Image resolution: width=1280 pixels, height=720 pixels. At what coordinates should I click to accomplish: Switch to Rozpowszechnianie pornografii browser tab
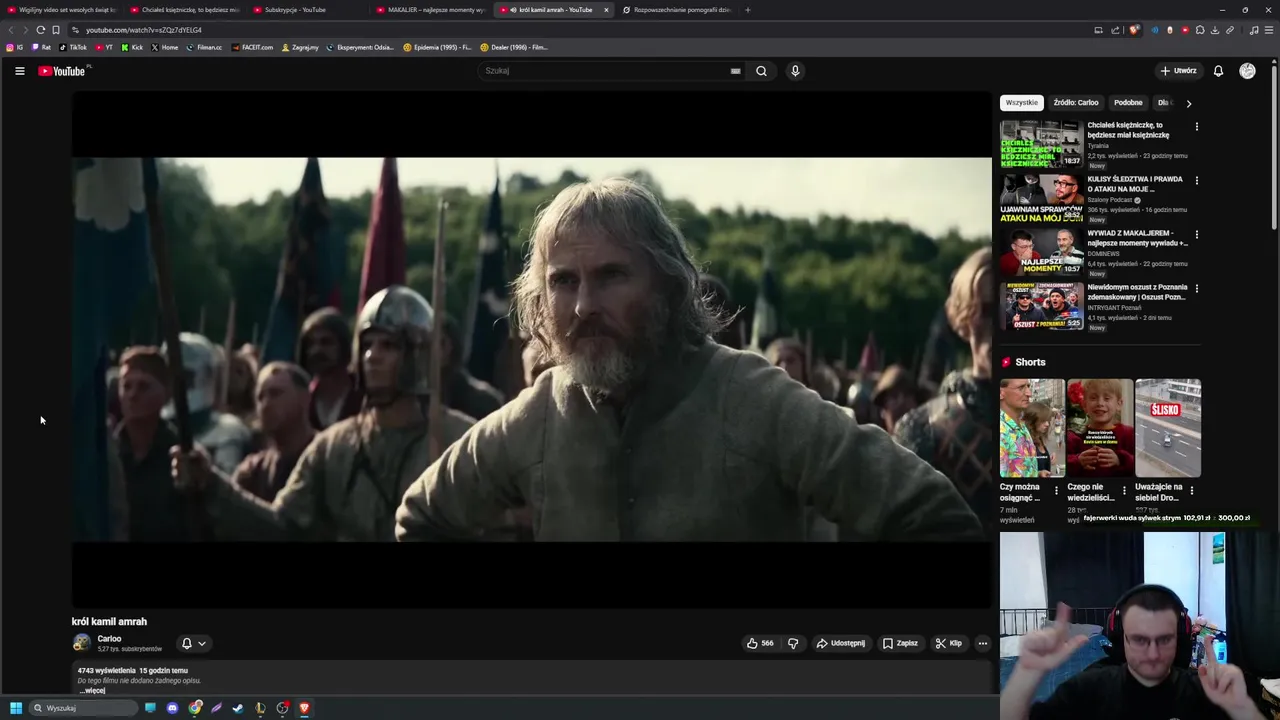click(677, 10)
